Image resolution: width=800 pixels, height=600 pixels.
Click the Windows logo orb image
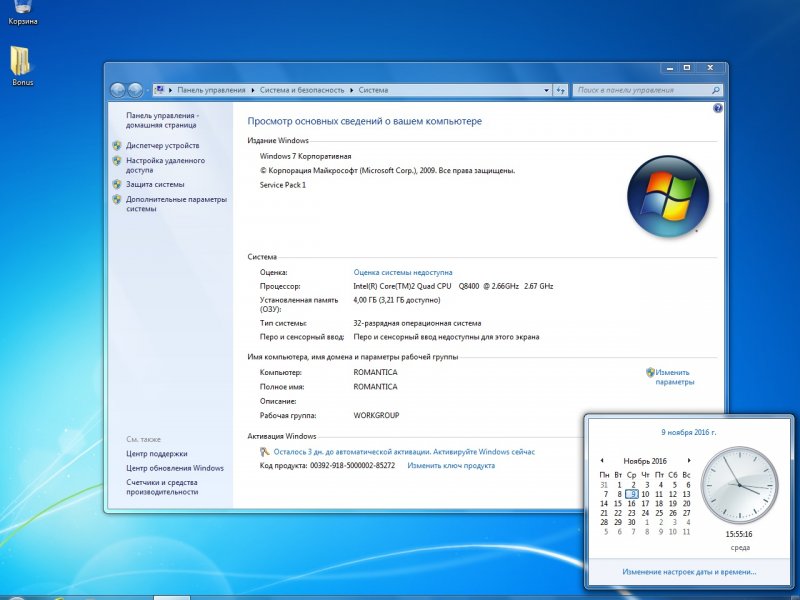(x=667, y=196)
